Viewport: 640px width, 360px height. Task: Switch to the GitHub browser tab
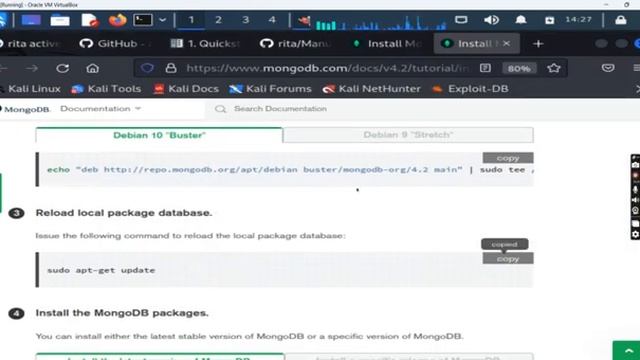point(116,44)
